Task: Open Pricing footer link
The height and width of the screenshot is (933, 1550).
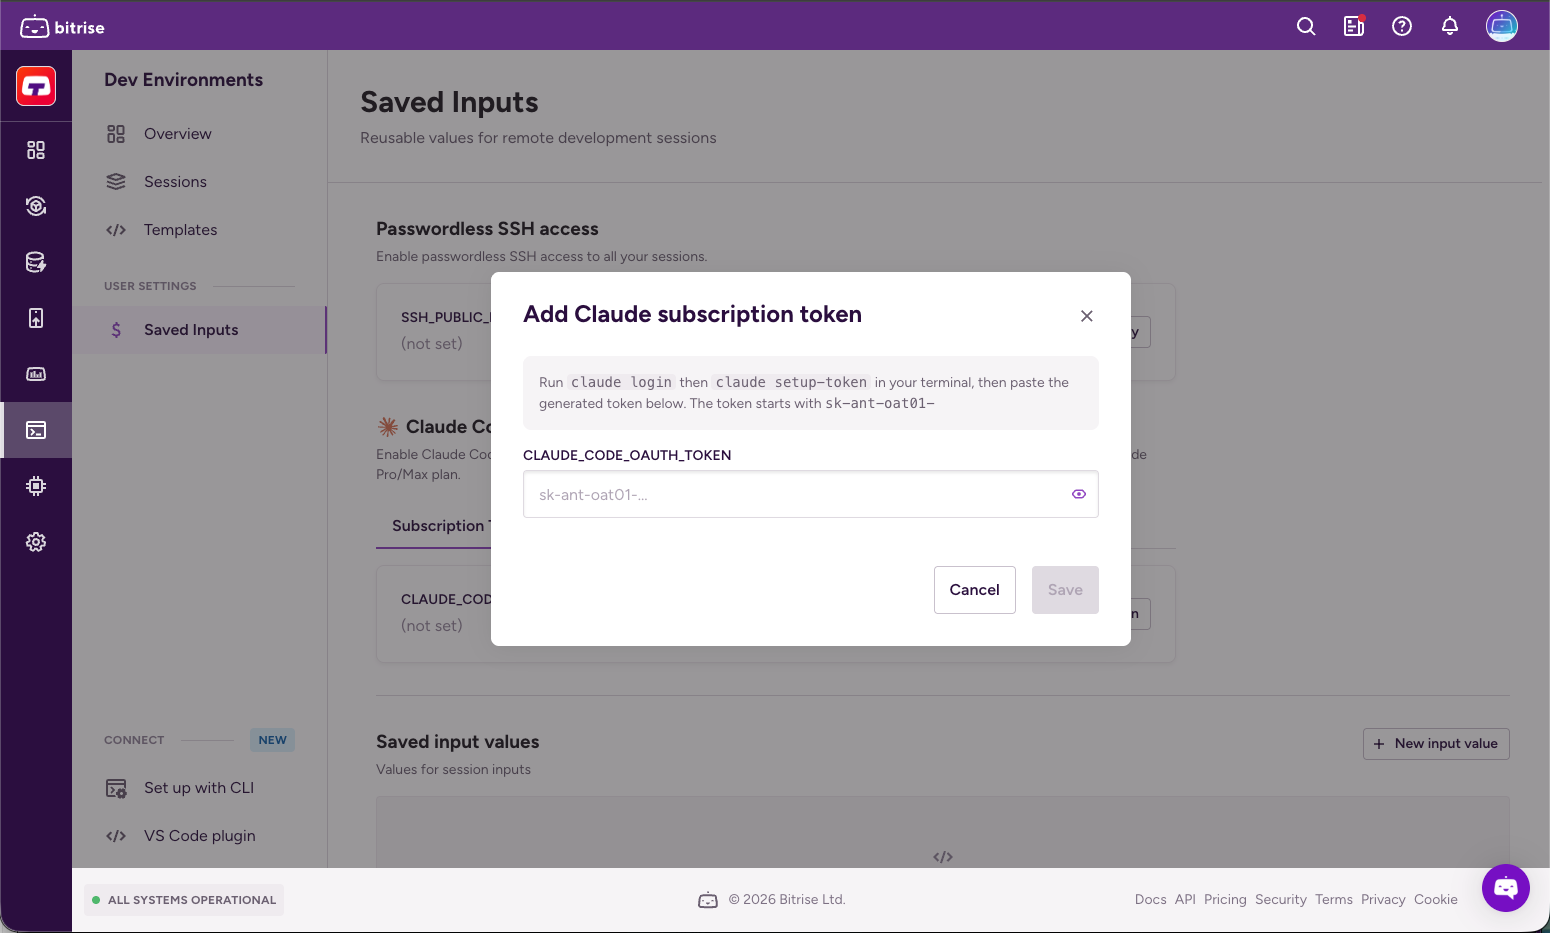Action: point(1225,900)
